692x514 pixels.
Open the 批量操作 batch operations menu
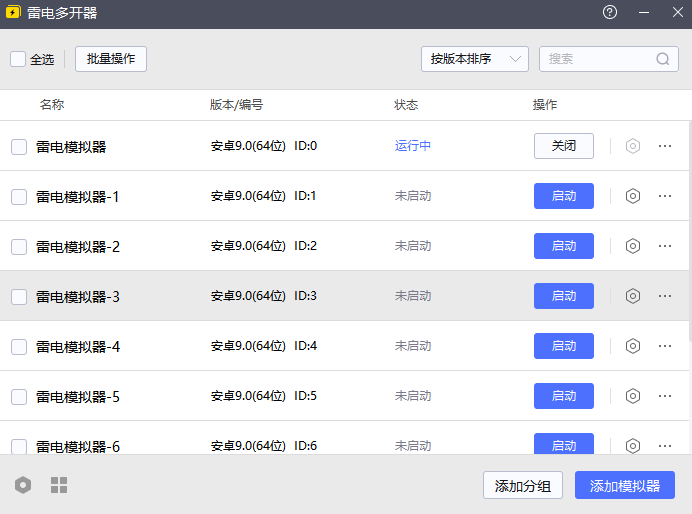111,59
